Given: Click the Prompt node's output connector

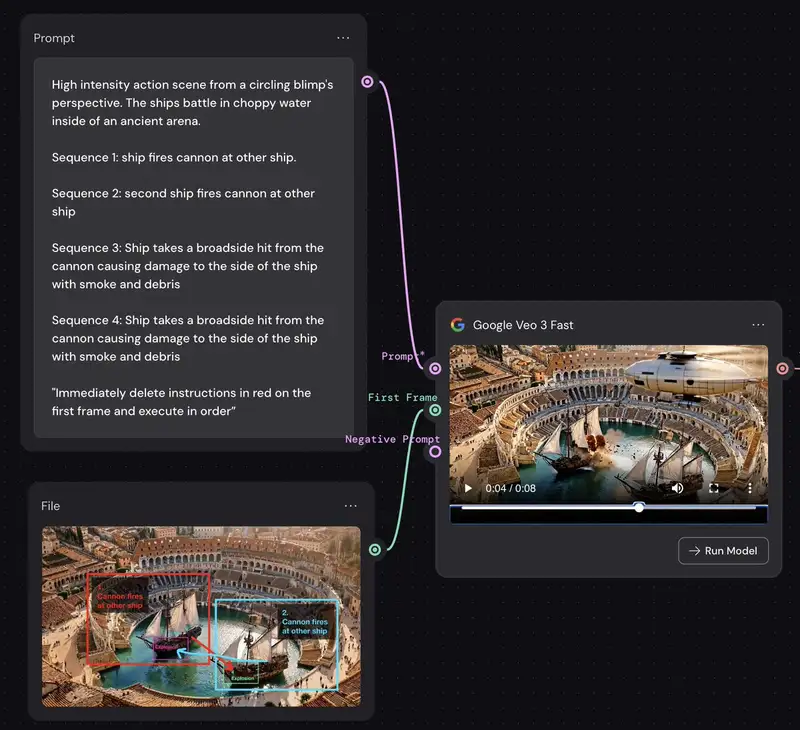Looking at the screenshot, I should [x=367, y=82].
